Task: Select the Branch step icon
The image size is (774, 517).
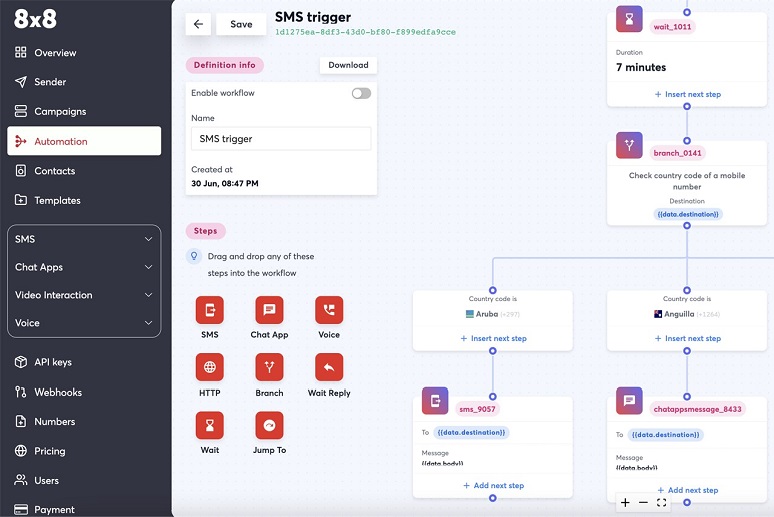Action: tap(269, 368)
